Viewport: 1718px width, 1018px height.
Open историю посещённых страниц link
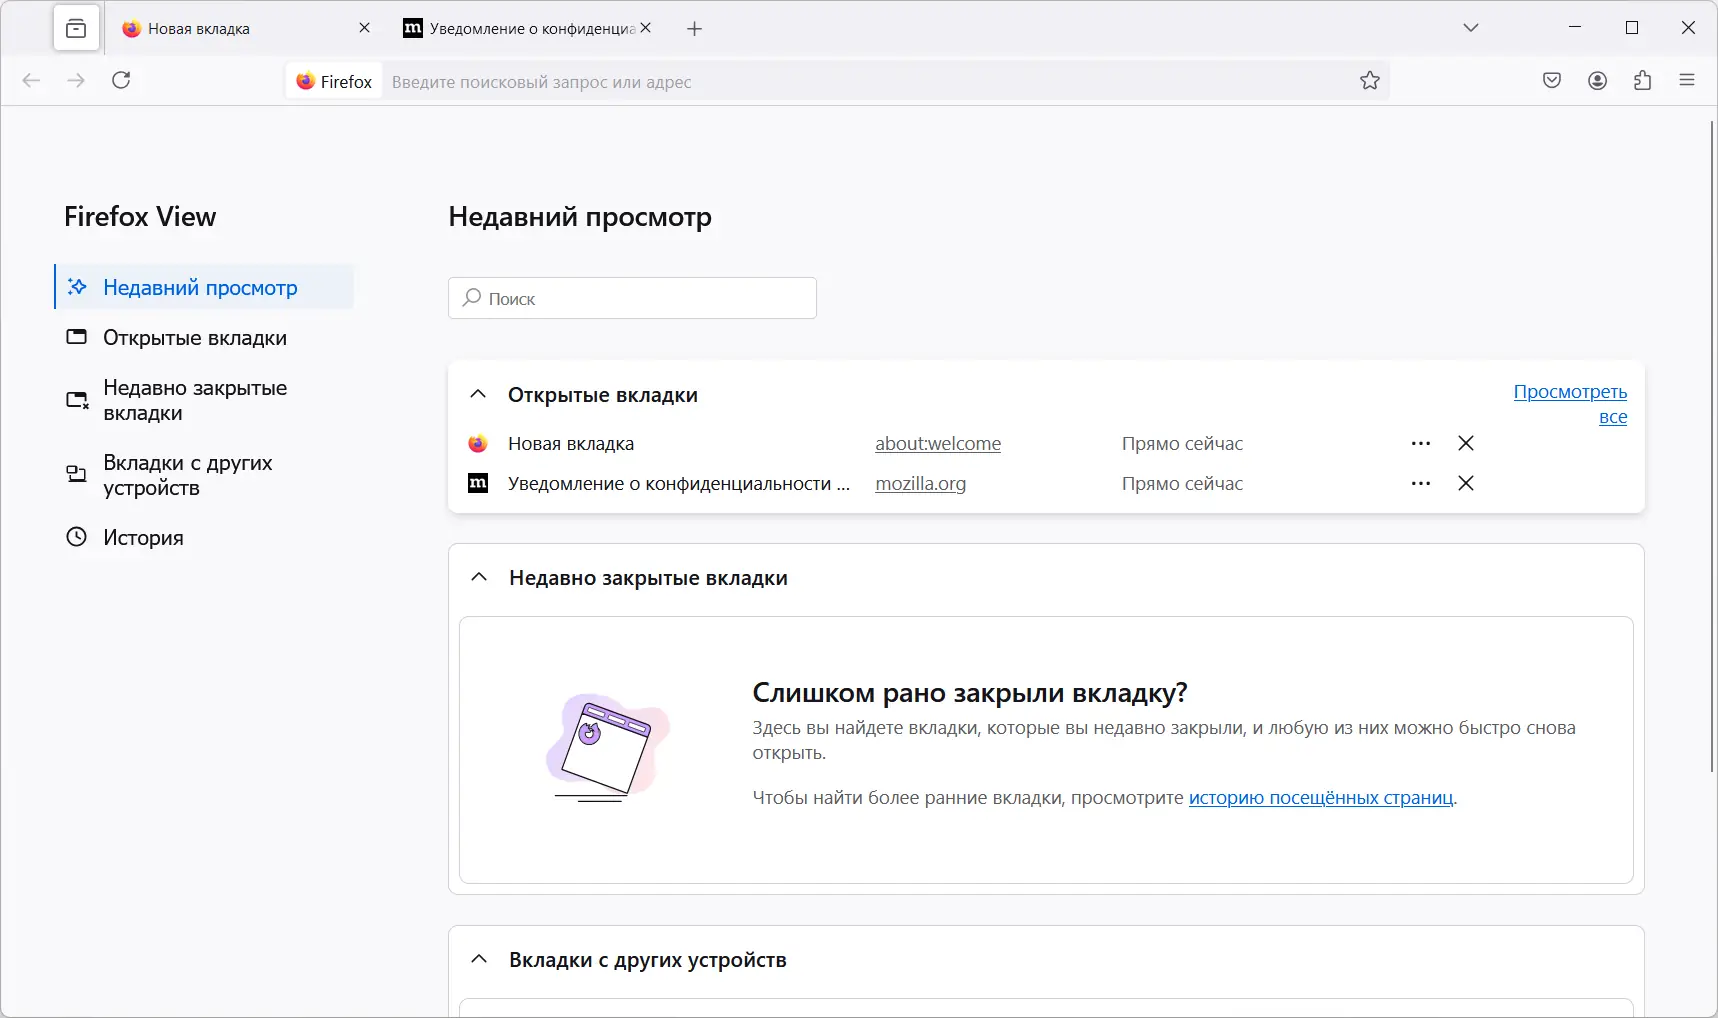[x=1320, y=797]
